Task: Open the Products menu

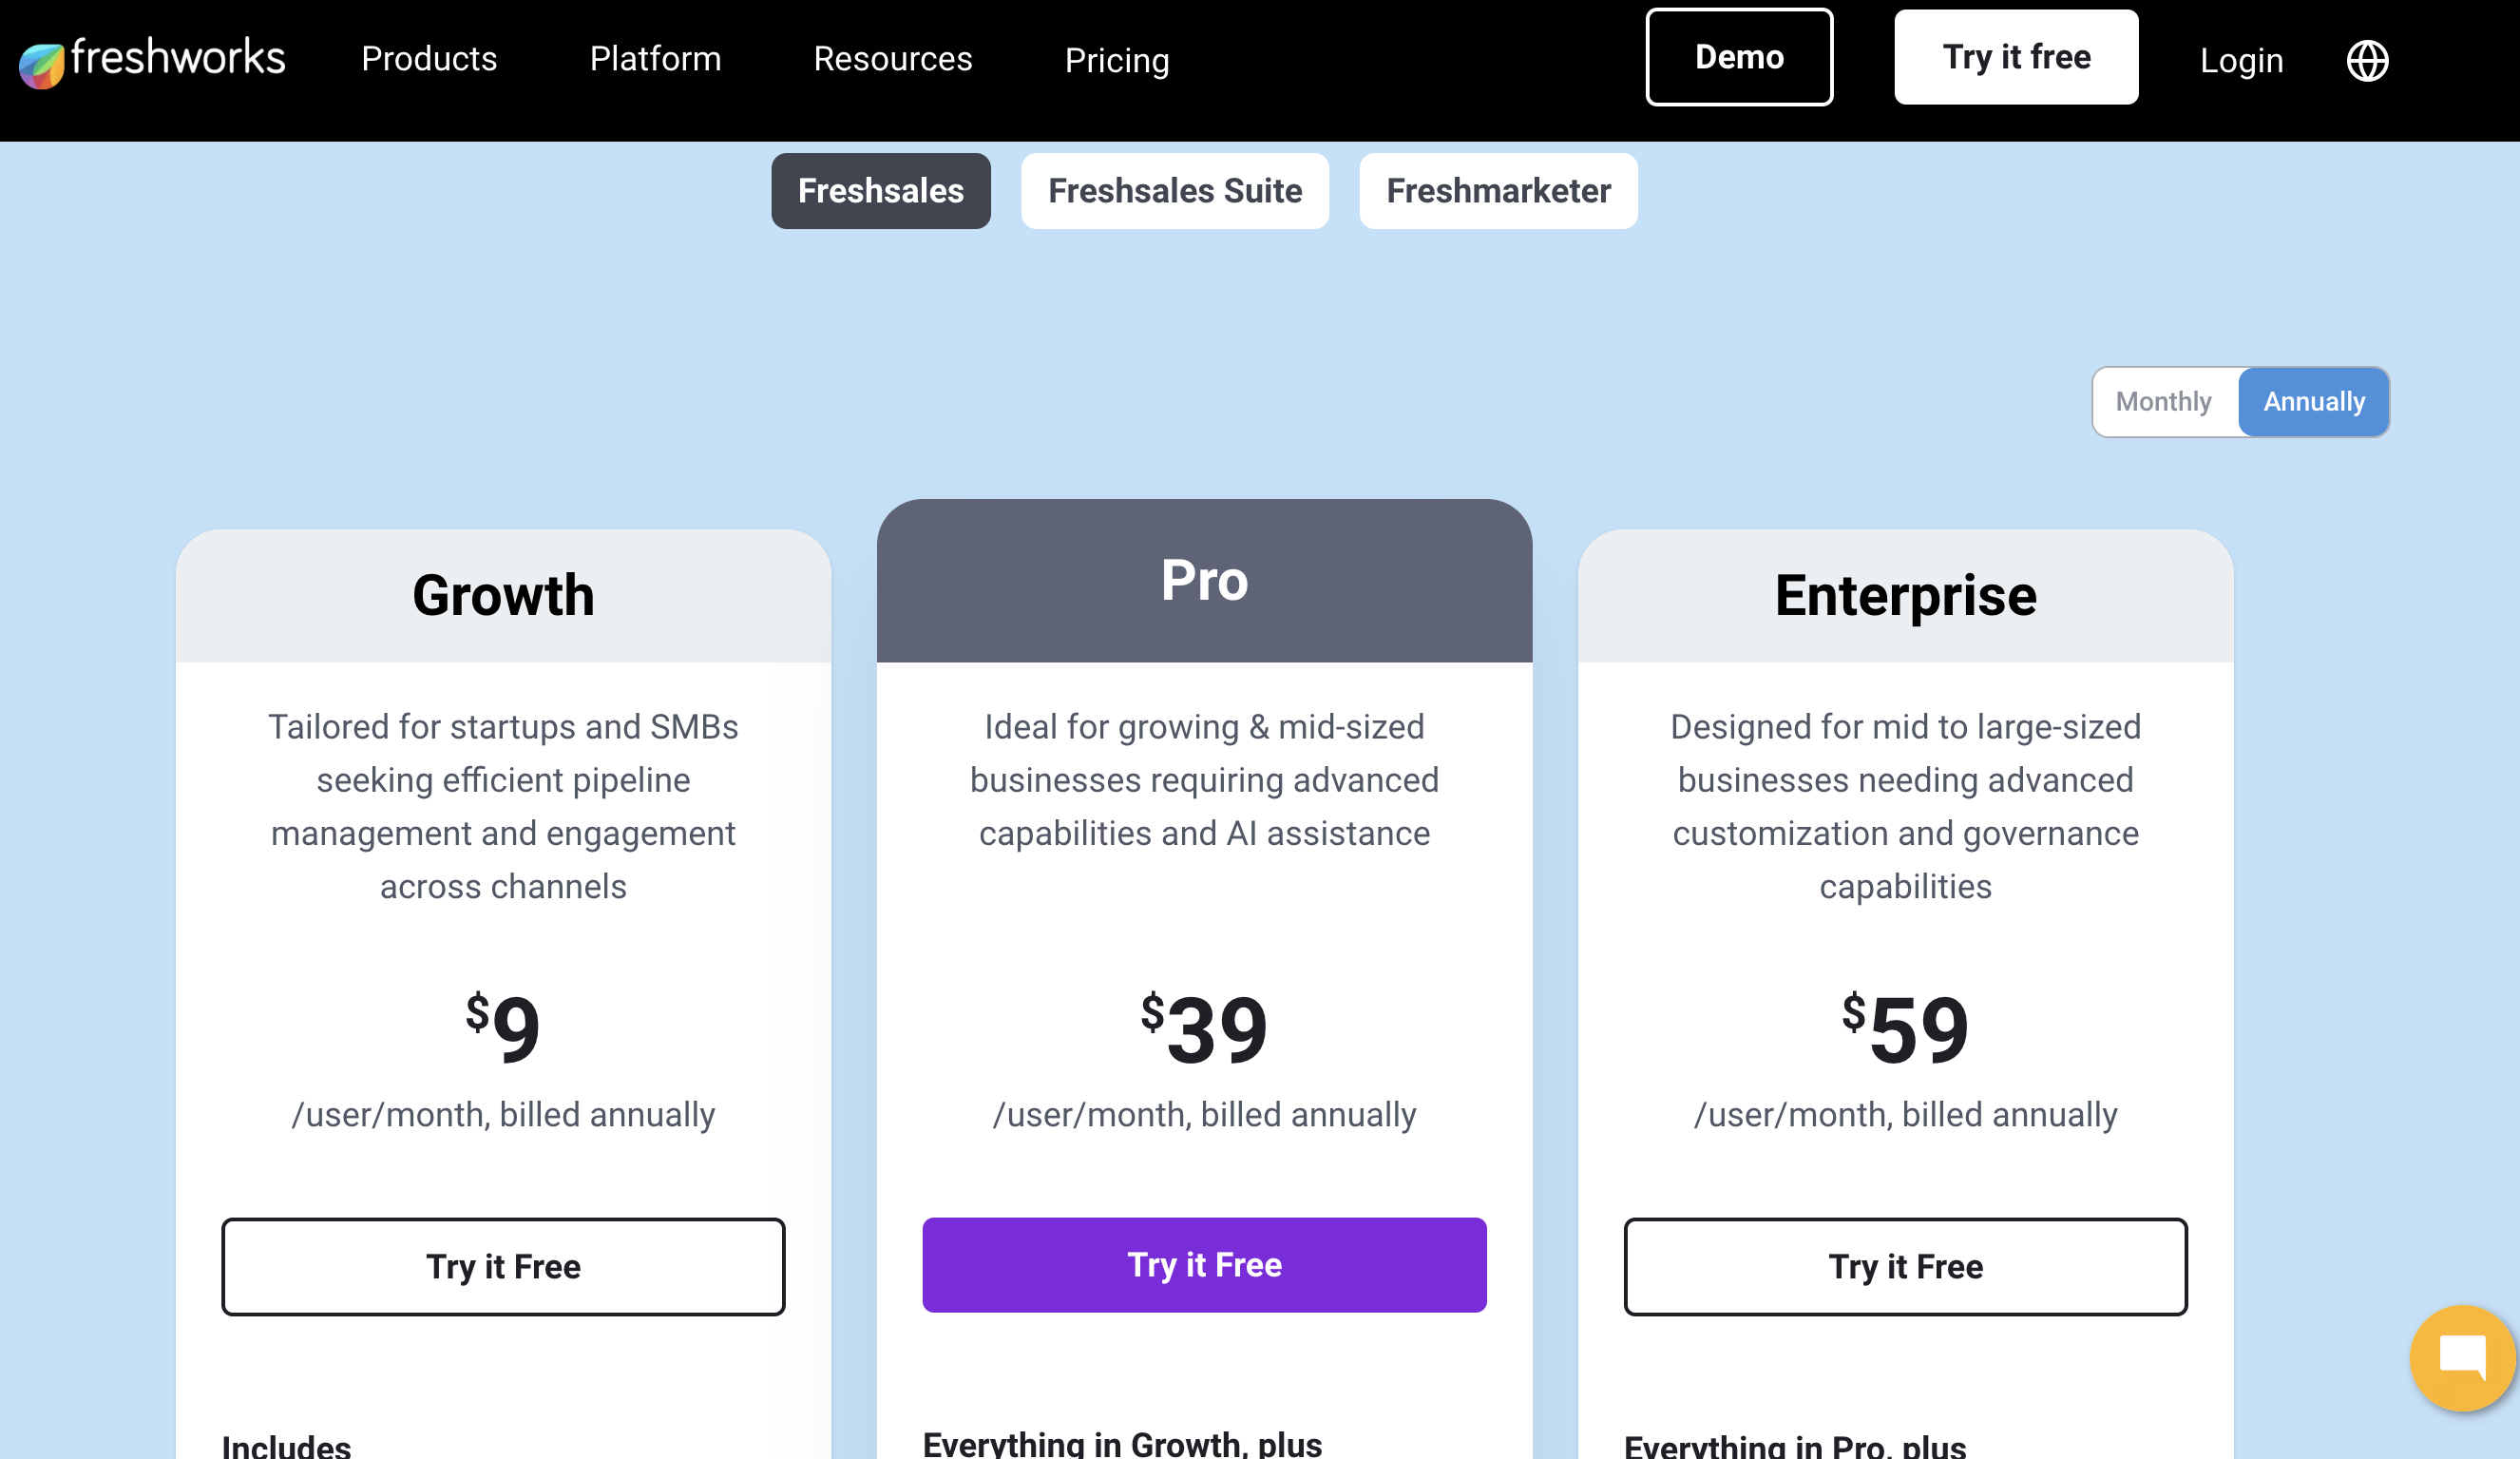Action: (429, 59)
